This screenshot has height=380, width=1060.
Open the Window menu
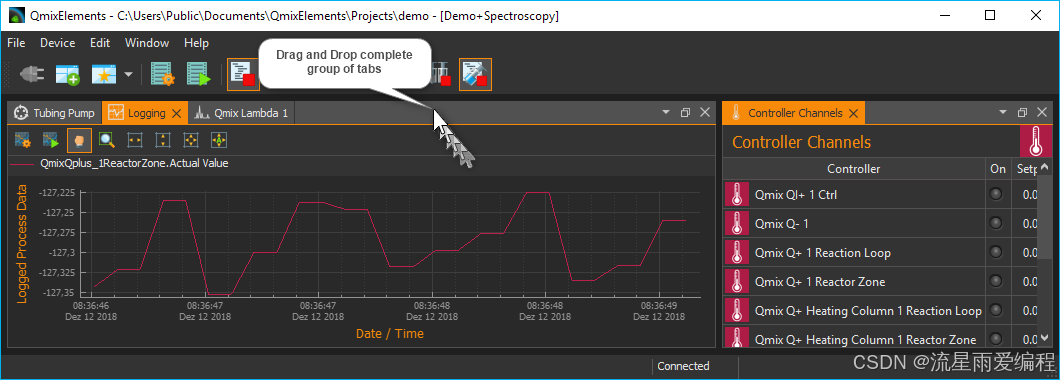(147, 43)
